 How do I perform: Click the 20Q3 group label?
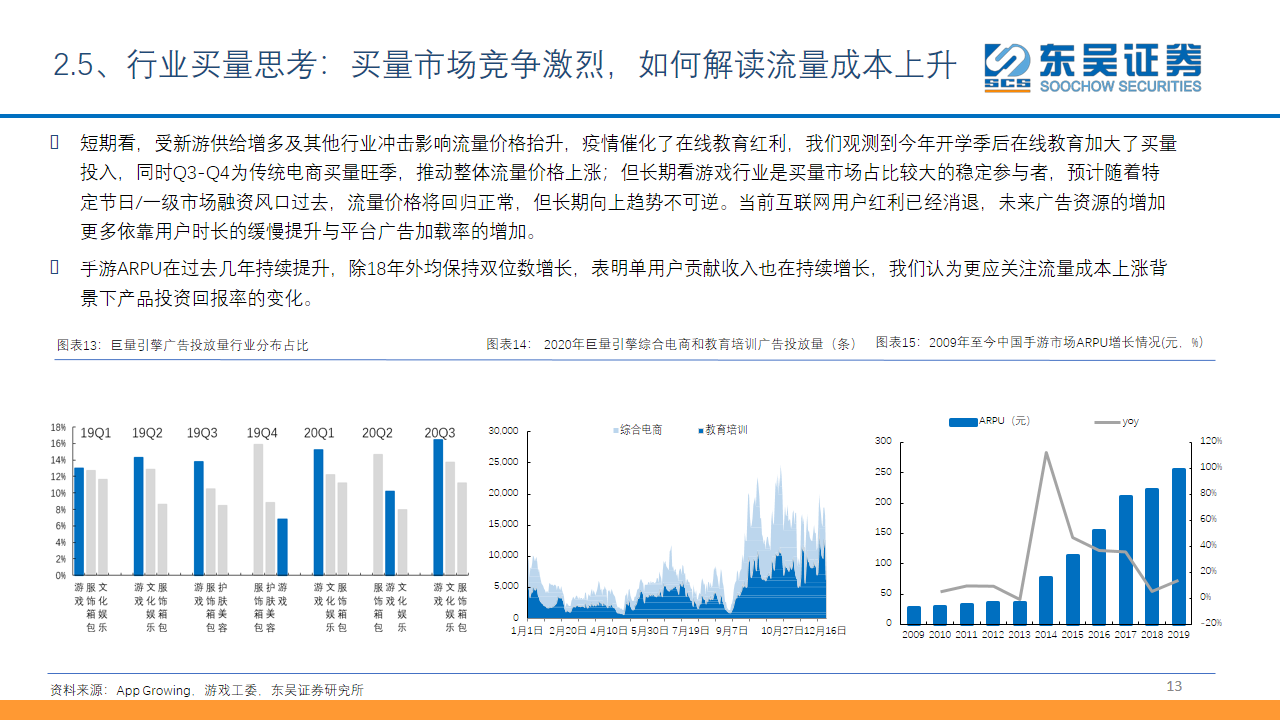pos(439,433)
